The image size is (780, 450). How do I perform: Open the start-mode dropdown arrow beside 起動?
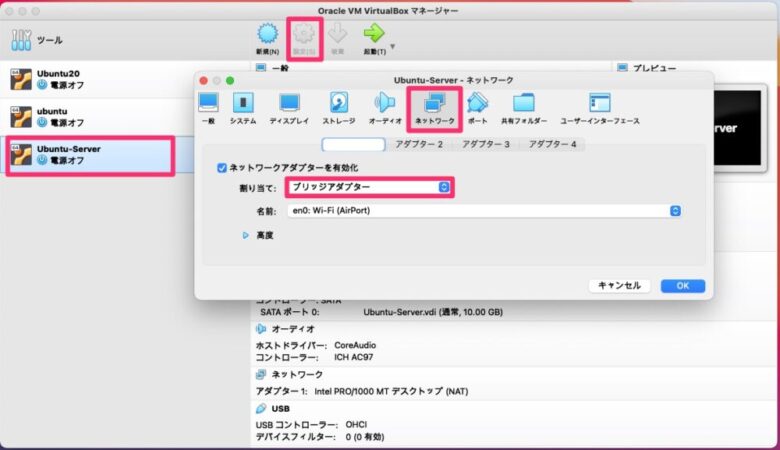(392, 47)
